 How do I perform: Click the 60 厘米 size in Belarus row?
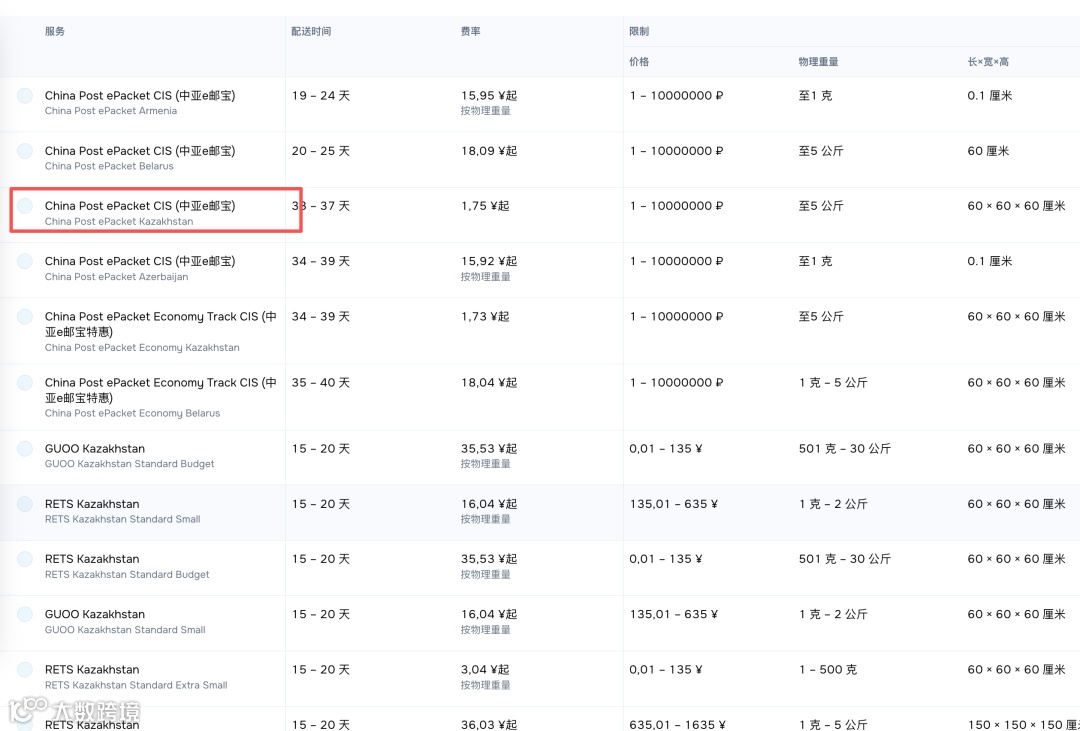coord(988,151)
